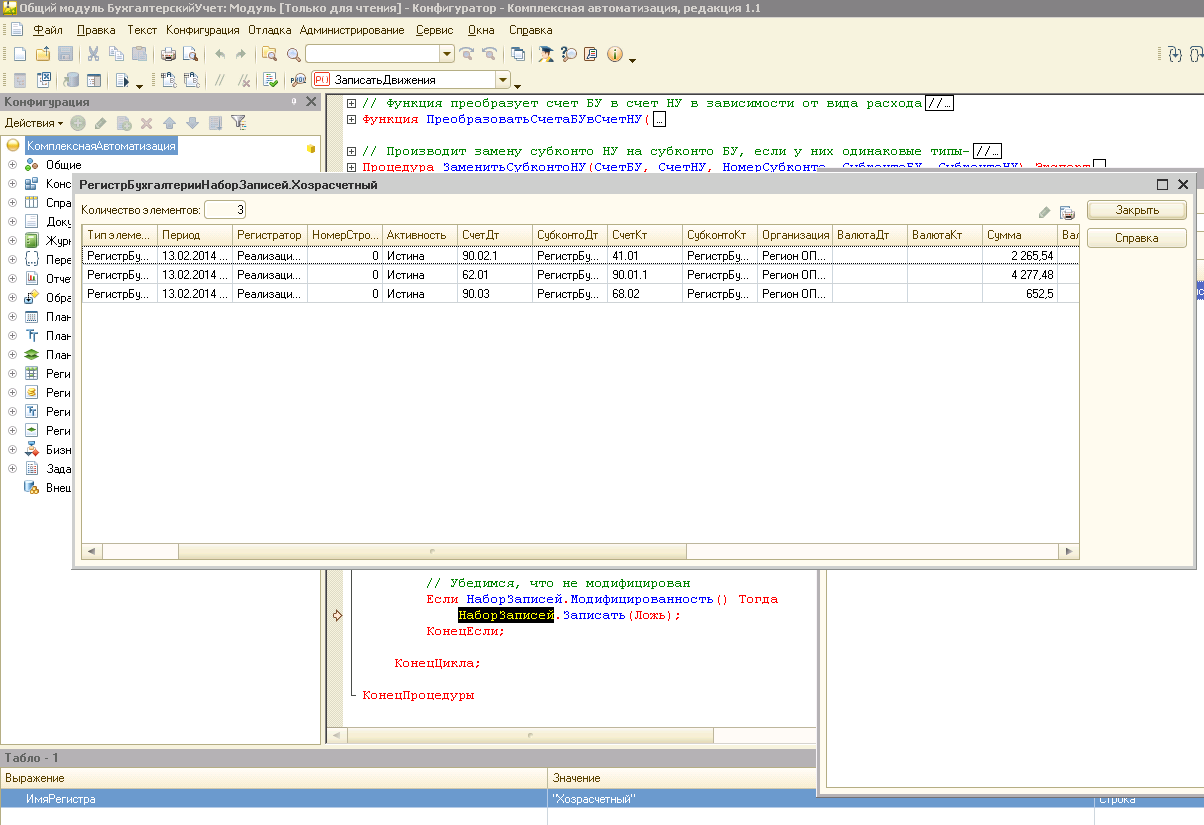Click the info Help icon in toolbar
This screenshot has width=1204, height=825.
[615, 54]
